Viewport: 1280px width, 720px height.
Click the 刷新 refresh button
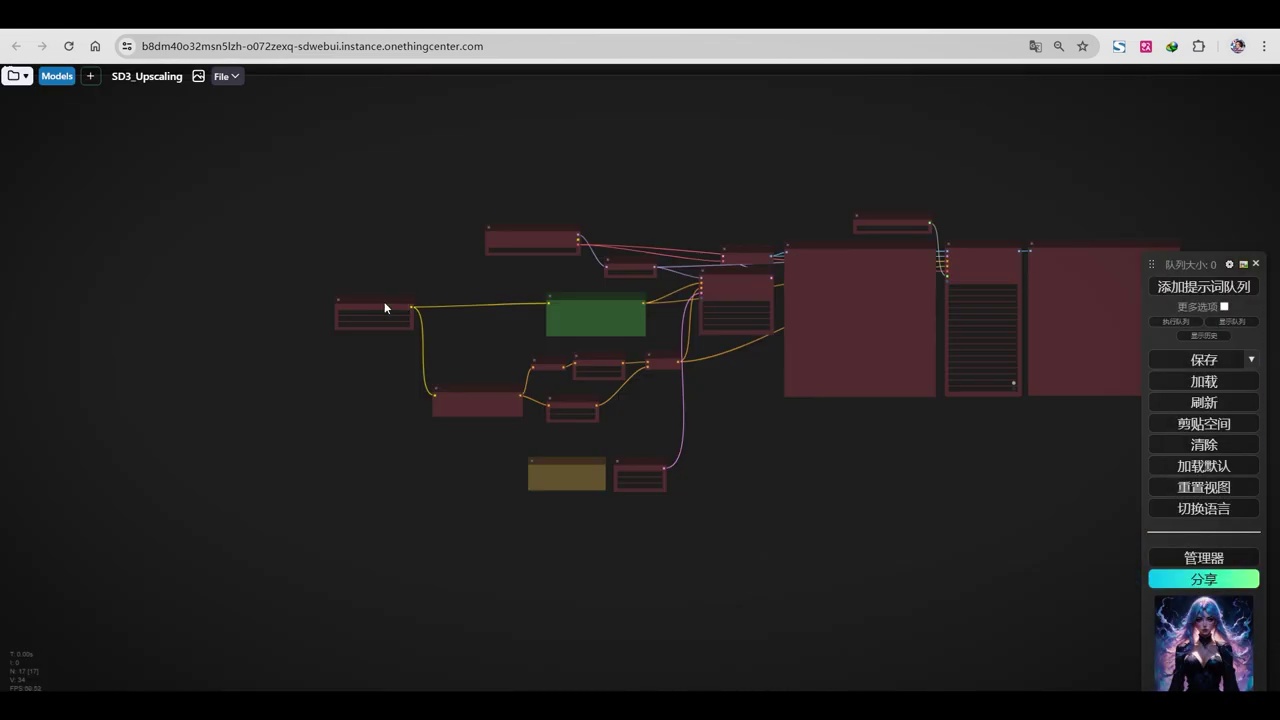(x=1204, y=403)
